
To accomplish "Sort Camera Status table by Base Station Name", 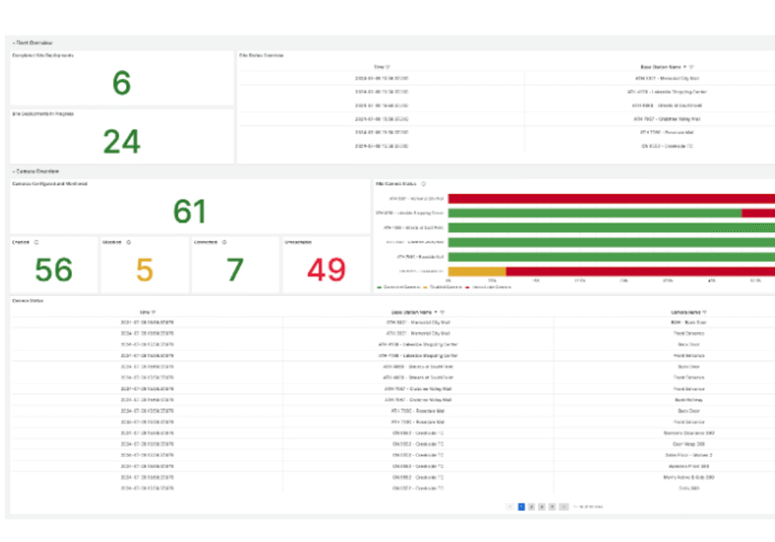I will [x=411, y=312].
